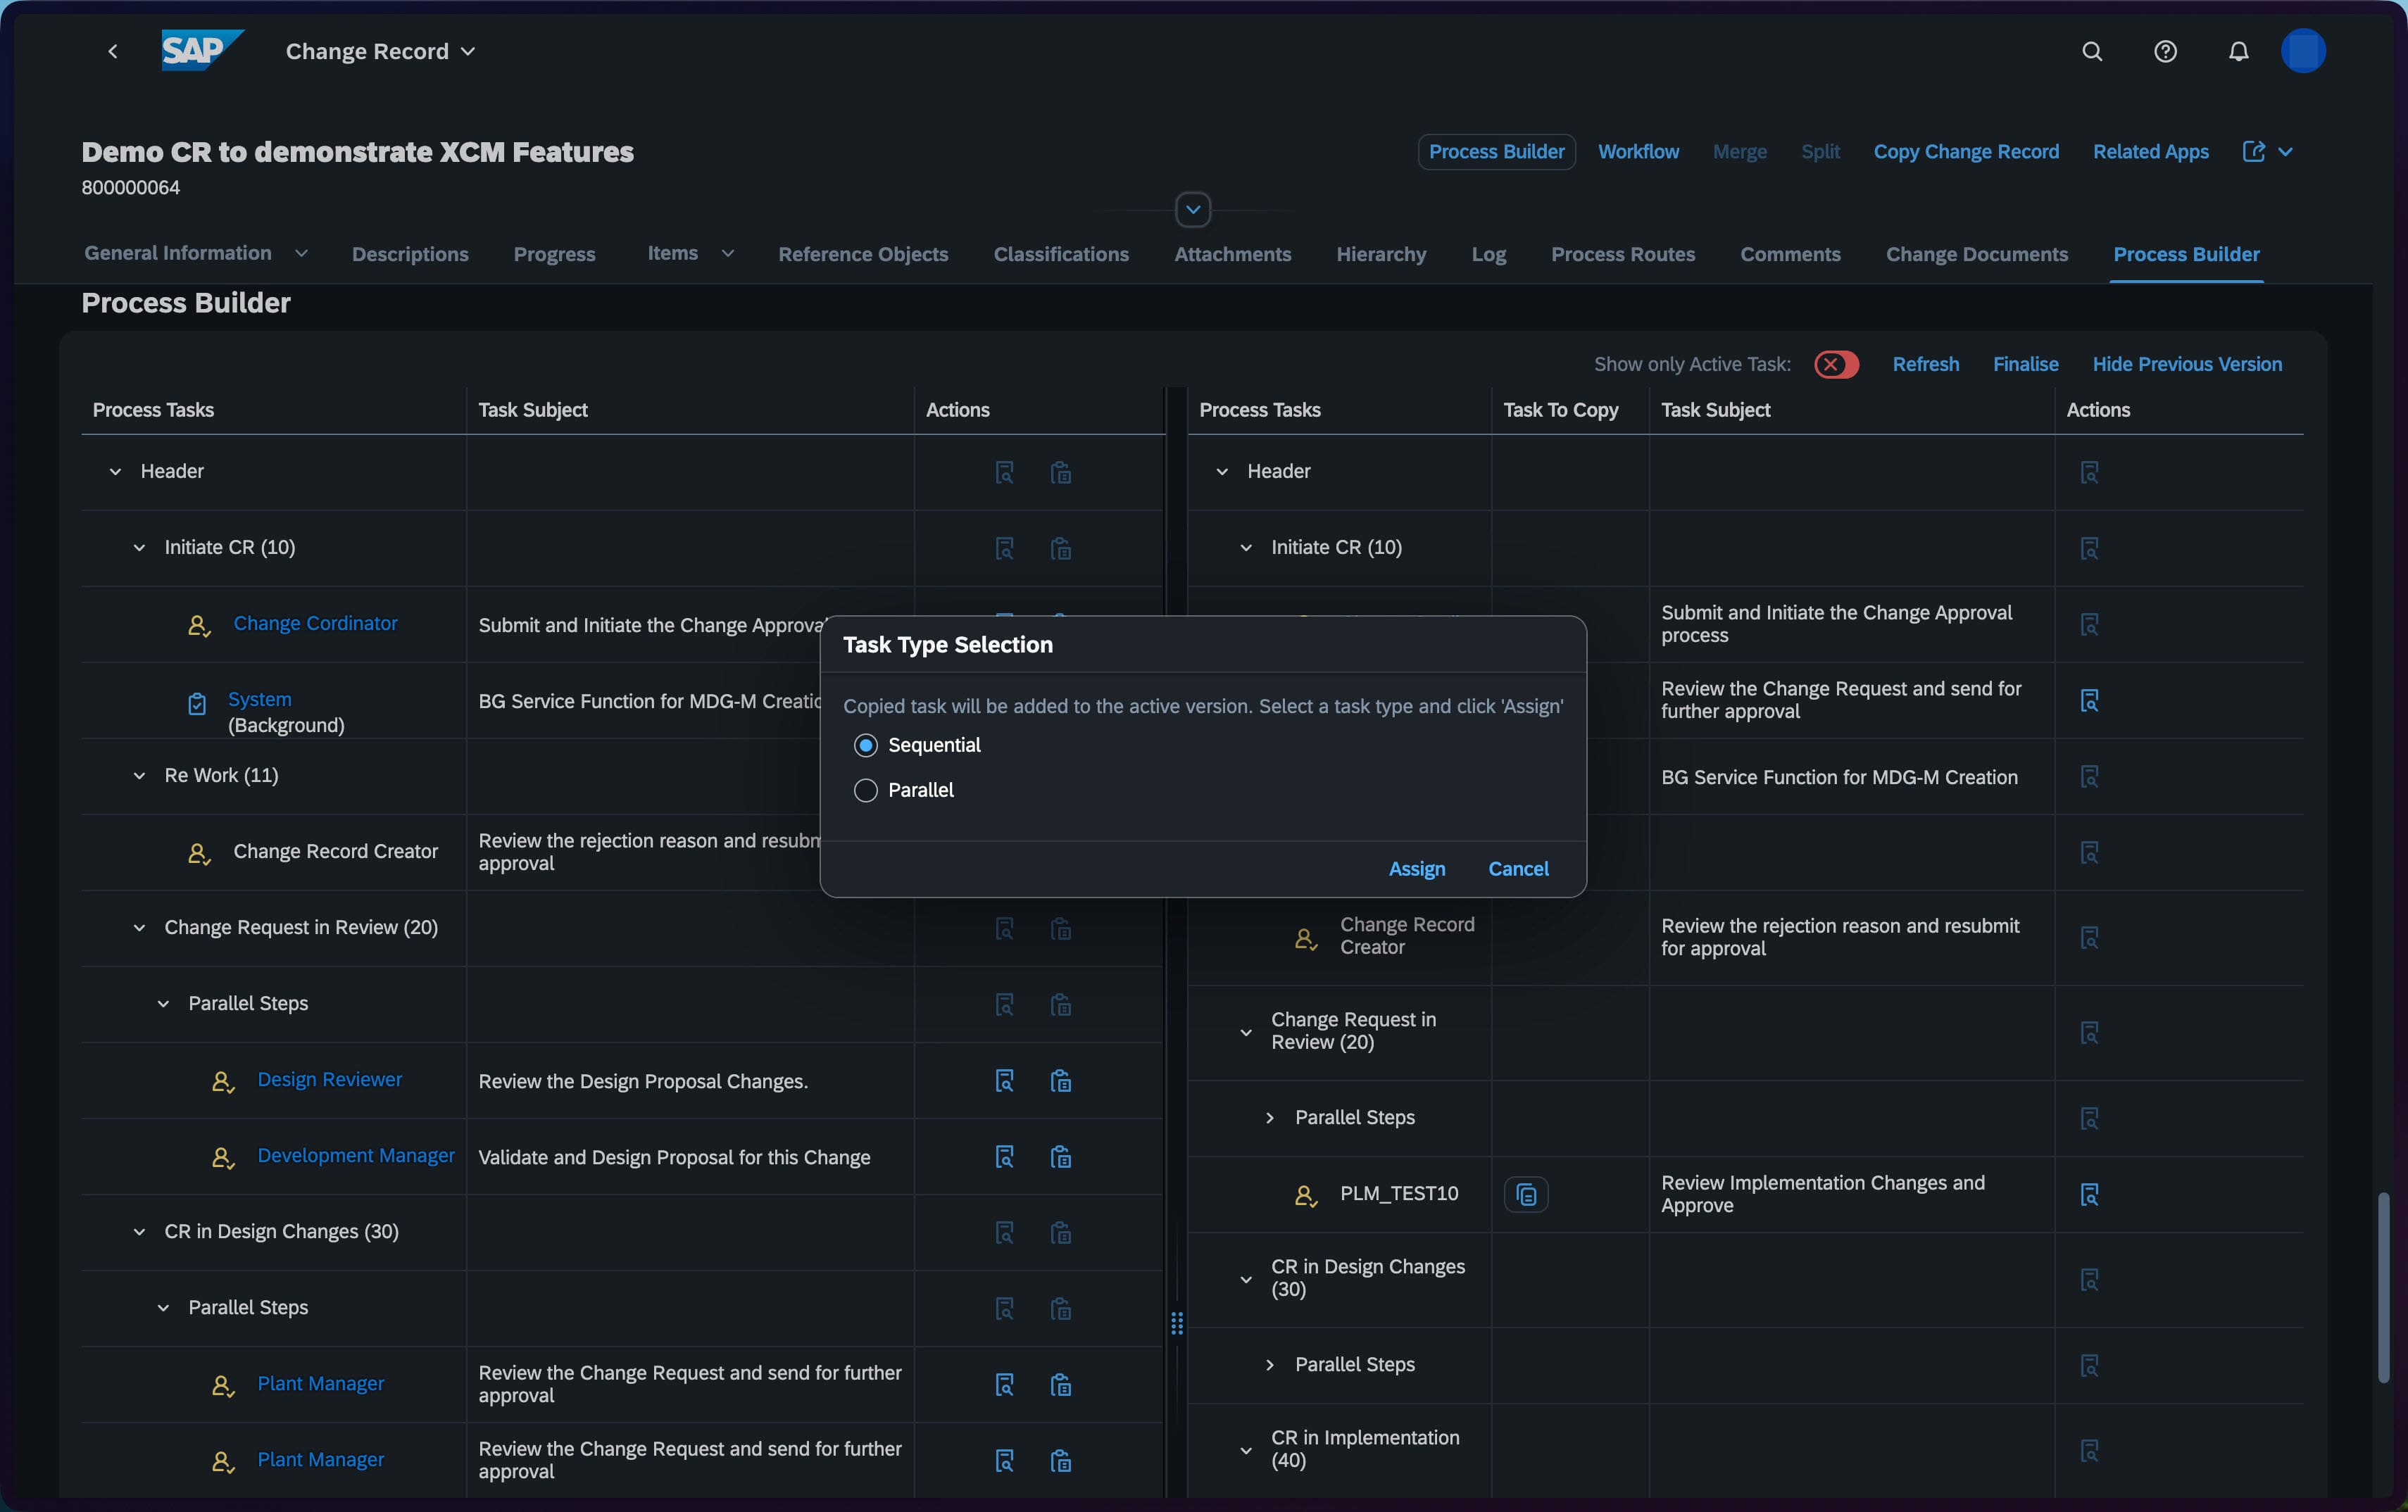The image size is (2408, 1512).
Task: Open the Items tab dropdown arrow
Action: (x=728, y=254)
